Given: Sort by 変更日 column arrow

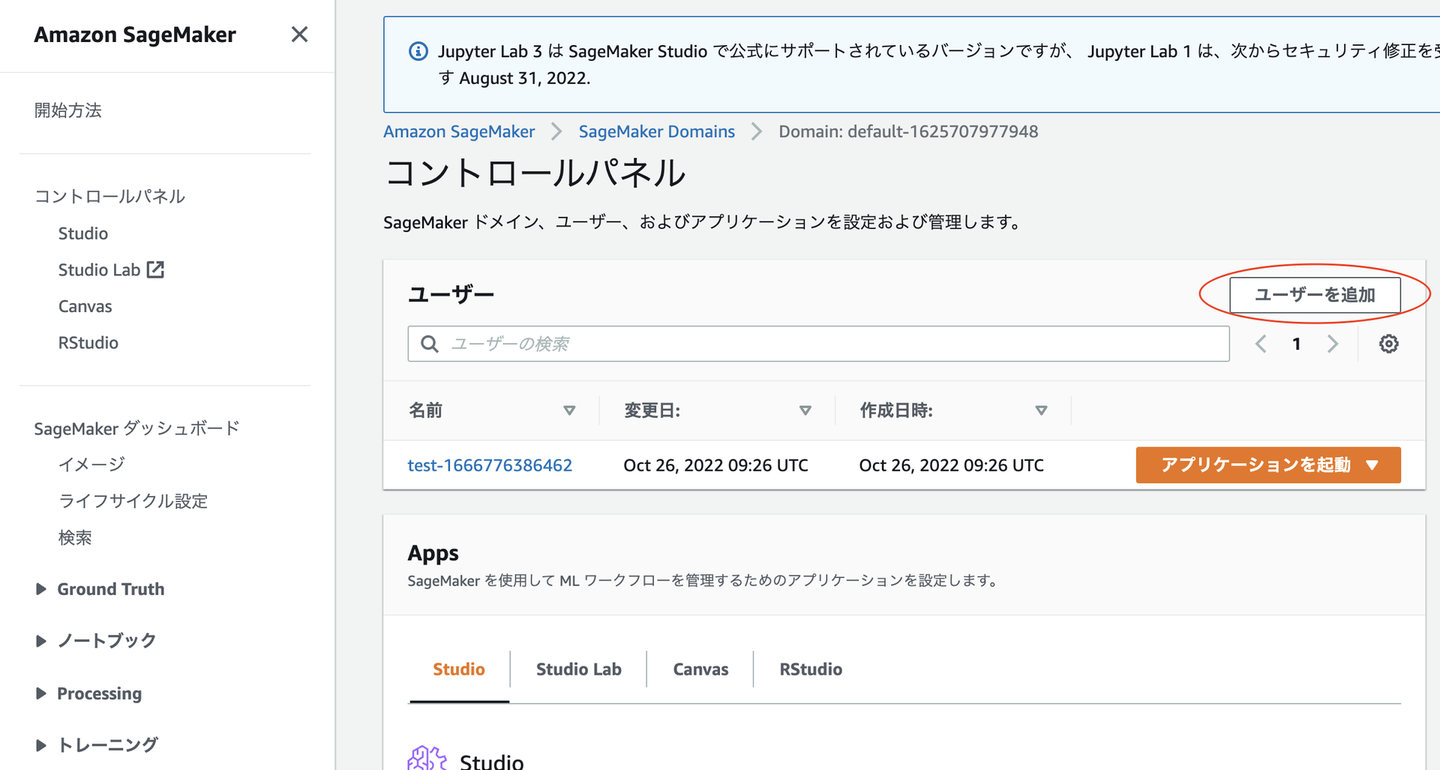Looking at the screenshot, I should 805,410.
